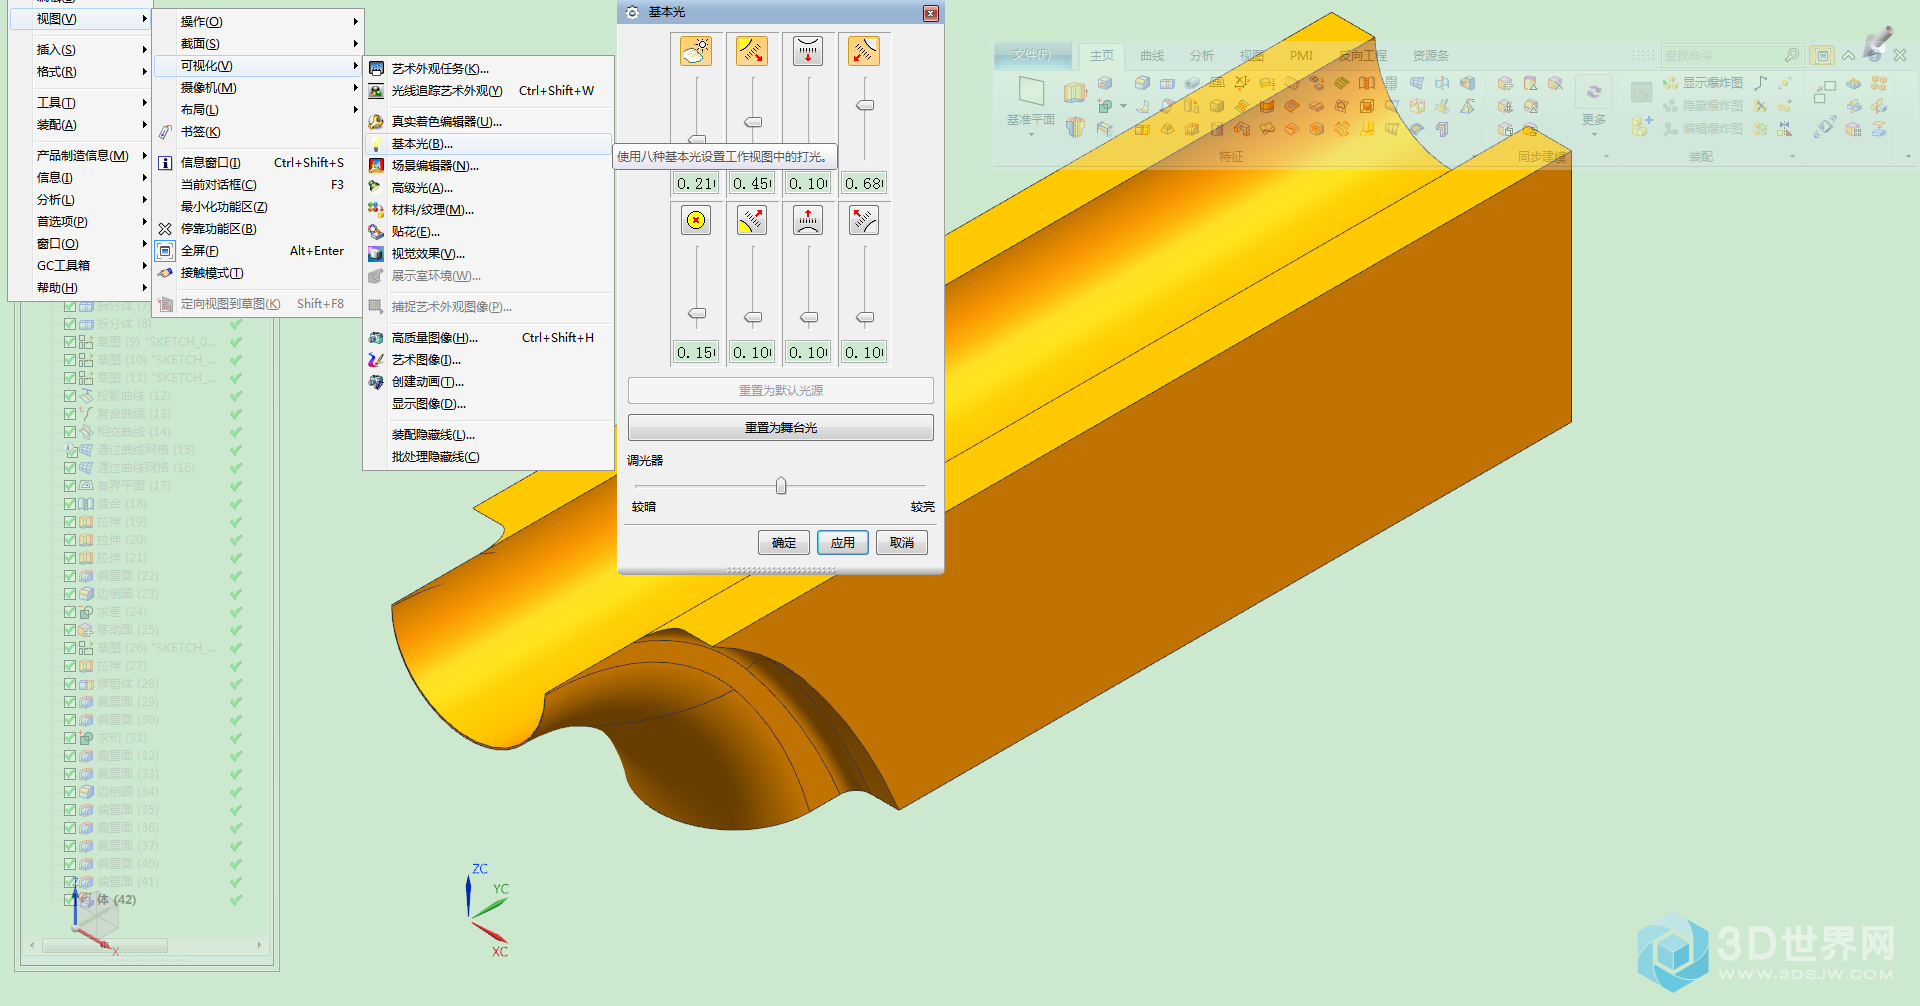
Task: Uncheck the 有界平面 (17) feature checkbox
Action: click(70, 486)
